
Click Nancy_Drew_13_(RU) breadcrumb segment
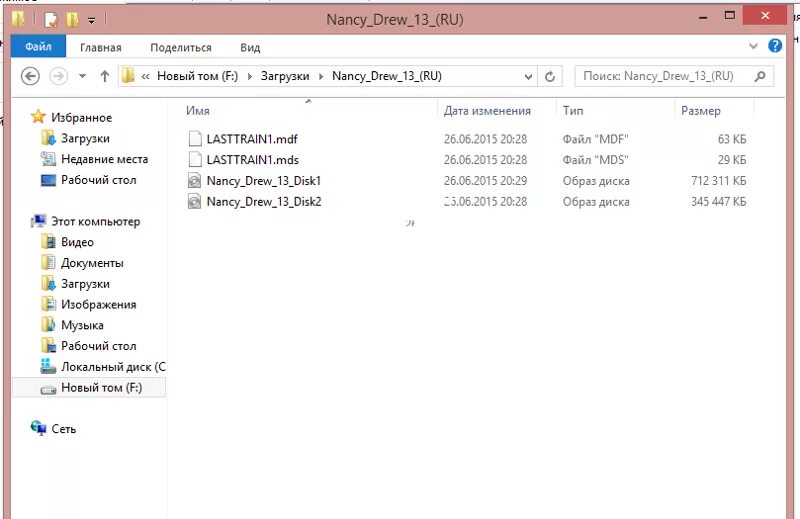point(387,76)
